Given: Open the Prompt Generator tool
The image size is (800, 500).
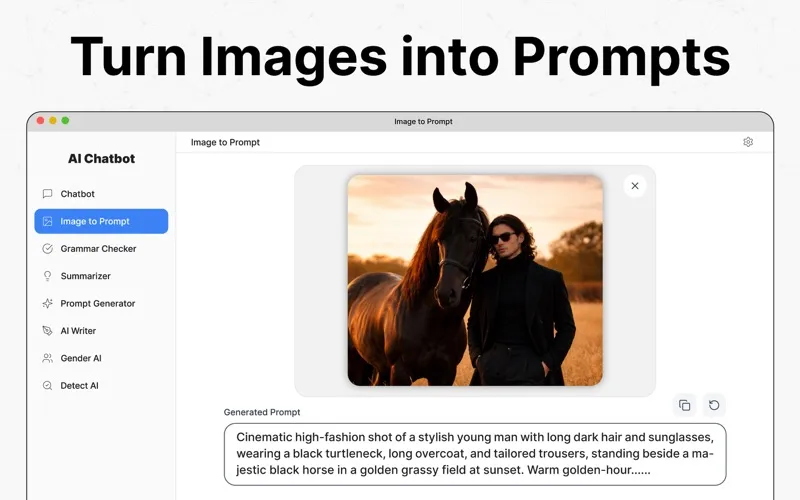Looking at the screenshot, I should [101, 304].
